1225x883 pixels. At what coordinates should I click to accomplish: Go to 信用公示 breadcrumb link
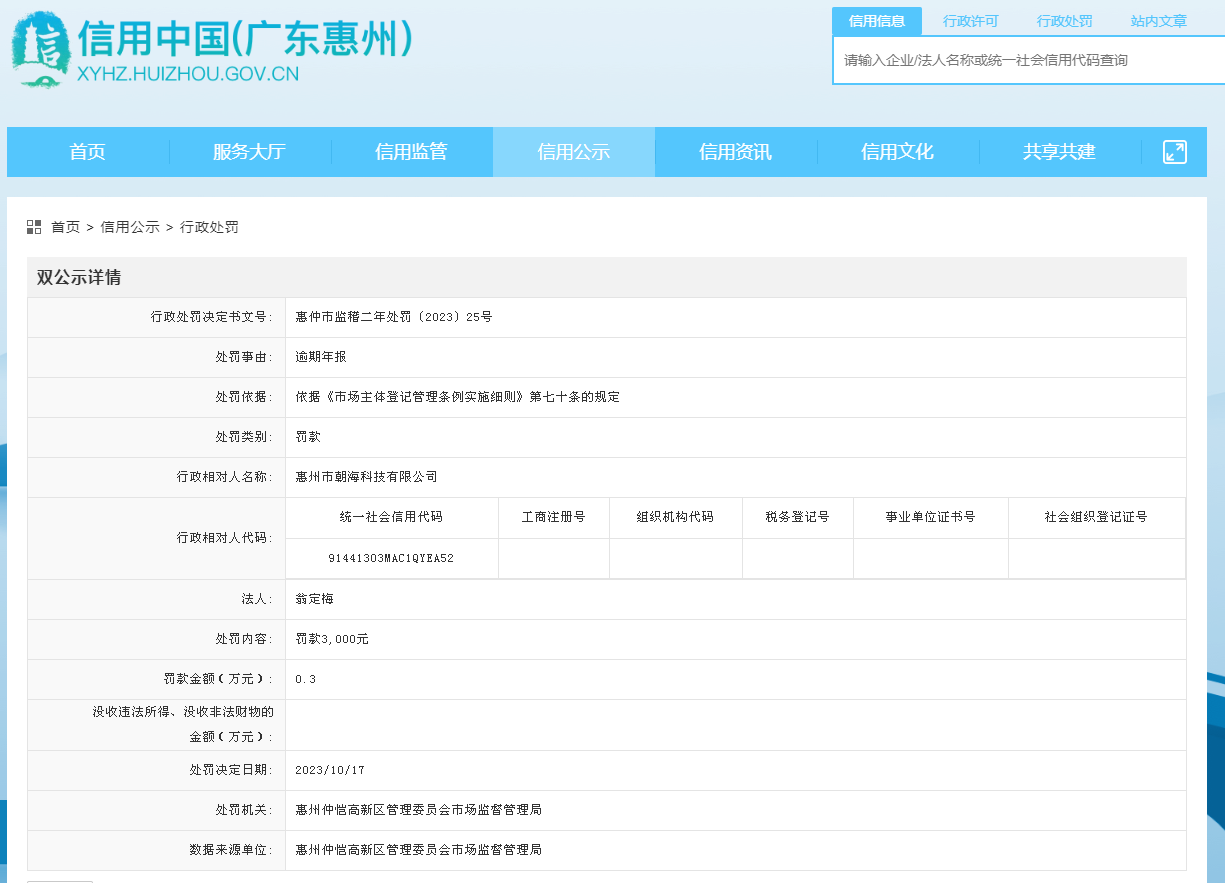(130, 227)
